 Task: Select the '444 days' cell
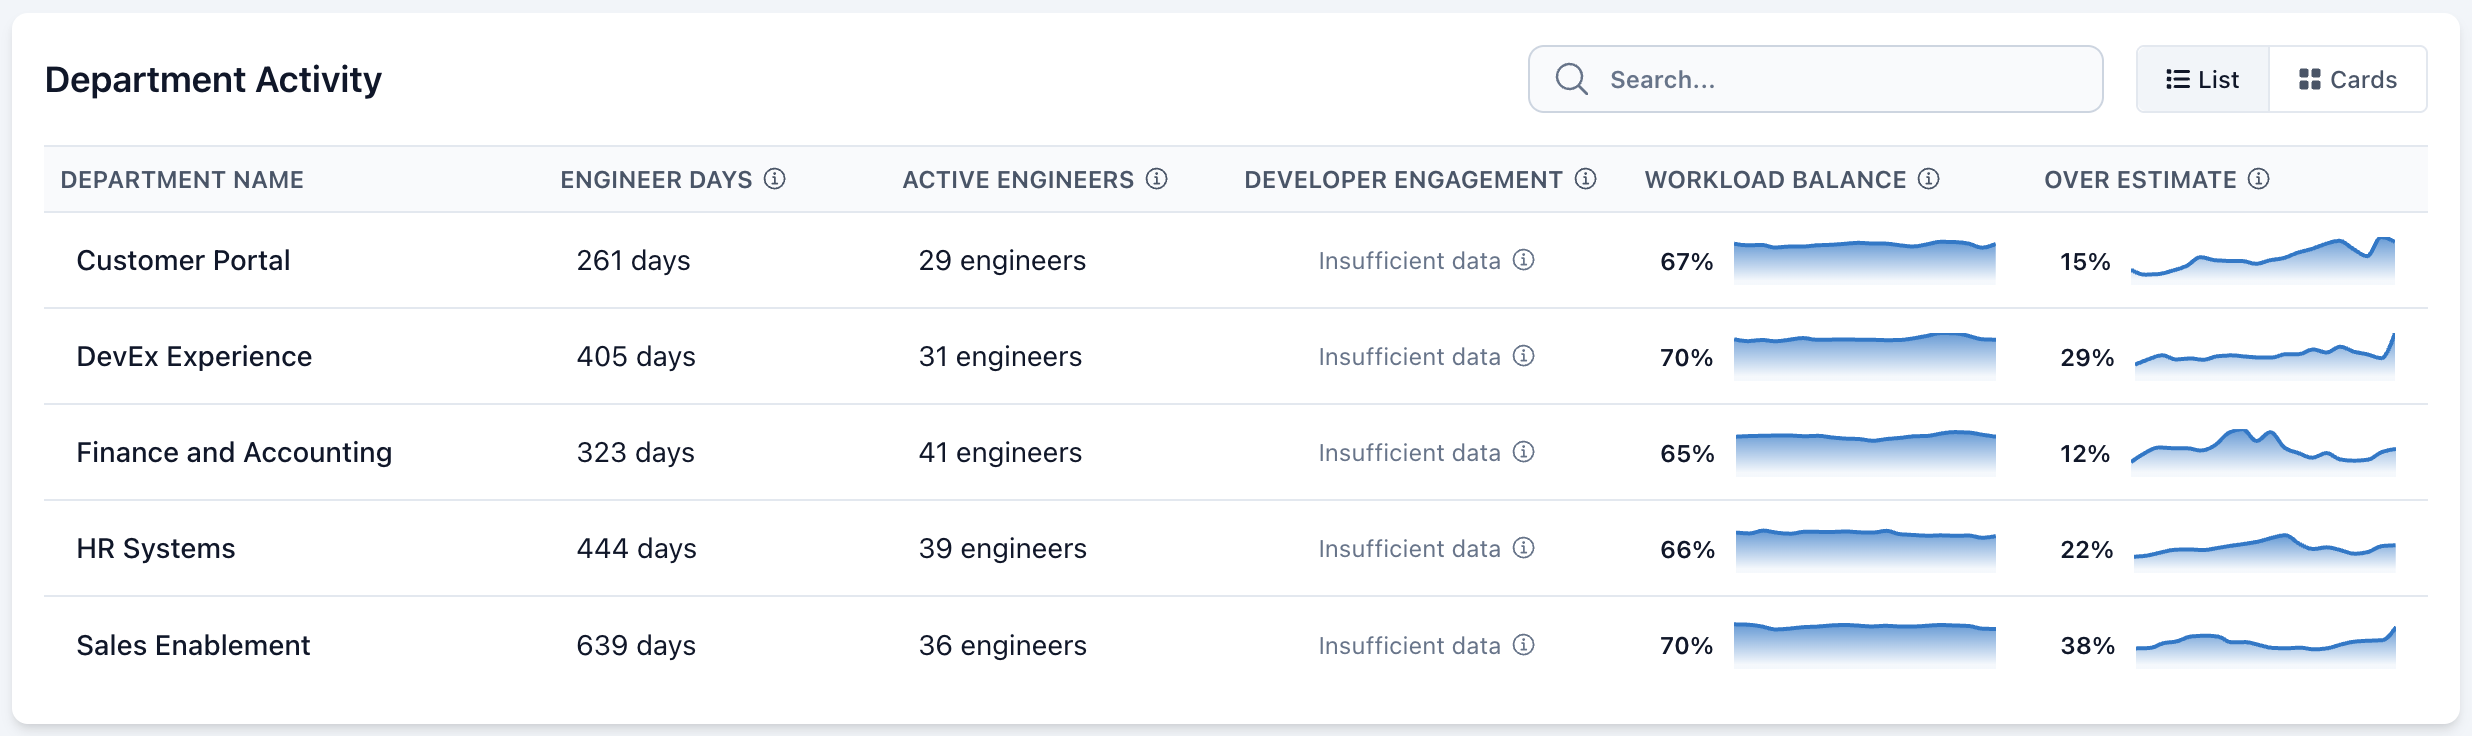click(x=637, y=549)
